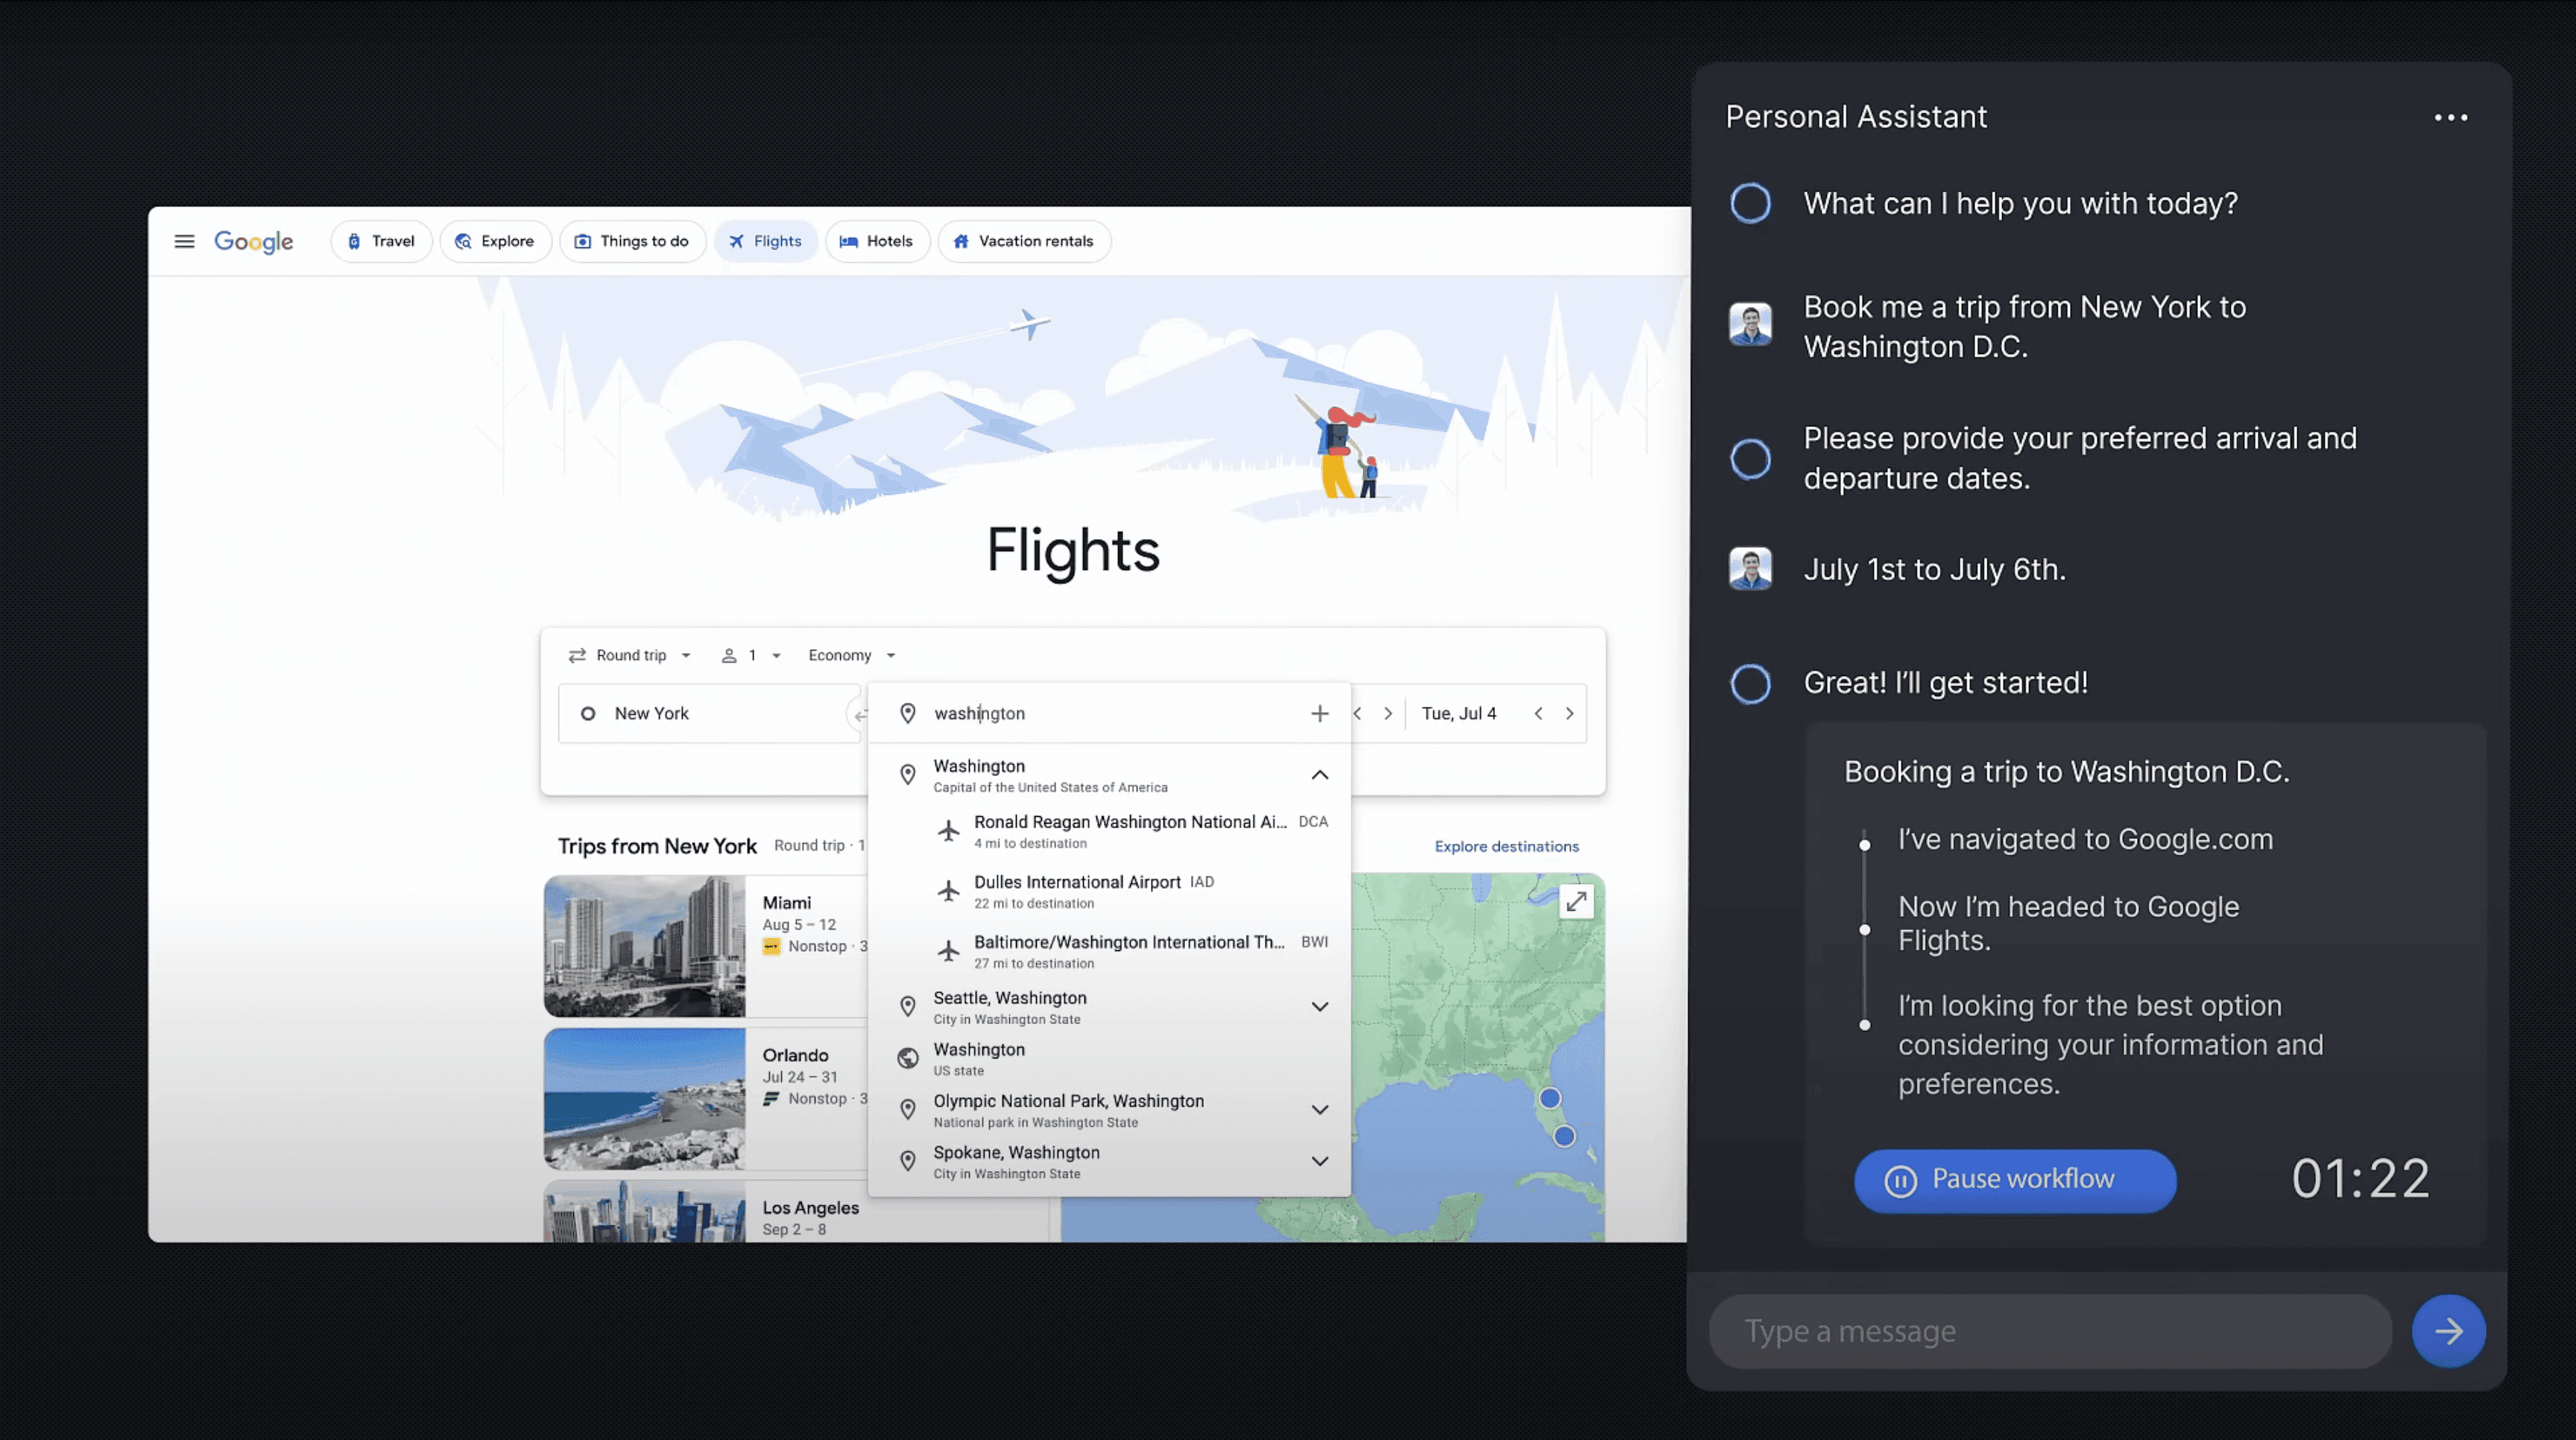The width and height of the screenshot is (2576, 1440).
Task: Open the Explore destinations link
Action: coord(1506,846)
